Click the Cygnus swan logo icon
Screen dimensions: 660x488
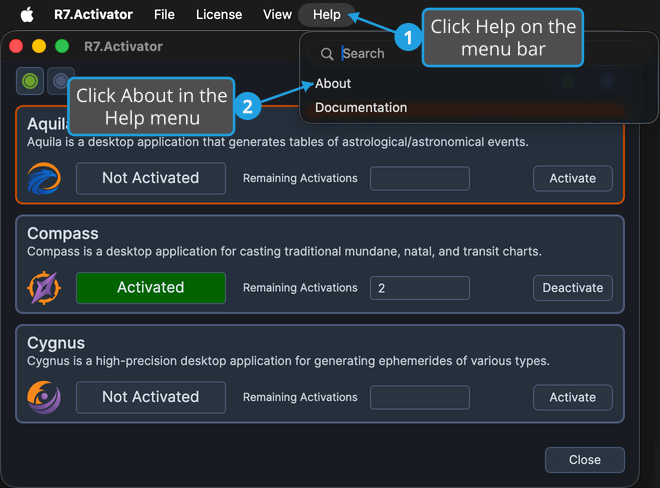pos(44,397)
